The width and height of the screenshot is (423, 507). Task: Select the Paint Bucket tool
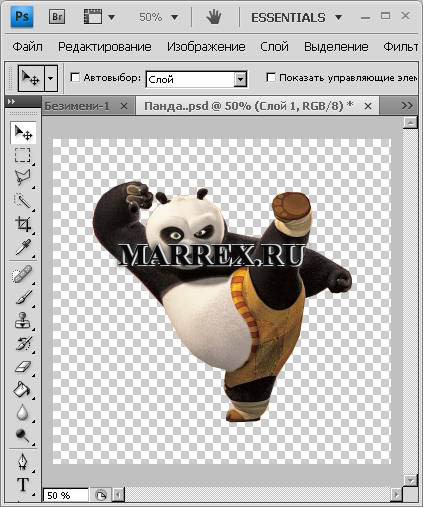tap(23, 389)
